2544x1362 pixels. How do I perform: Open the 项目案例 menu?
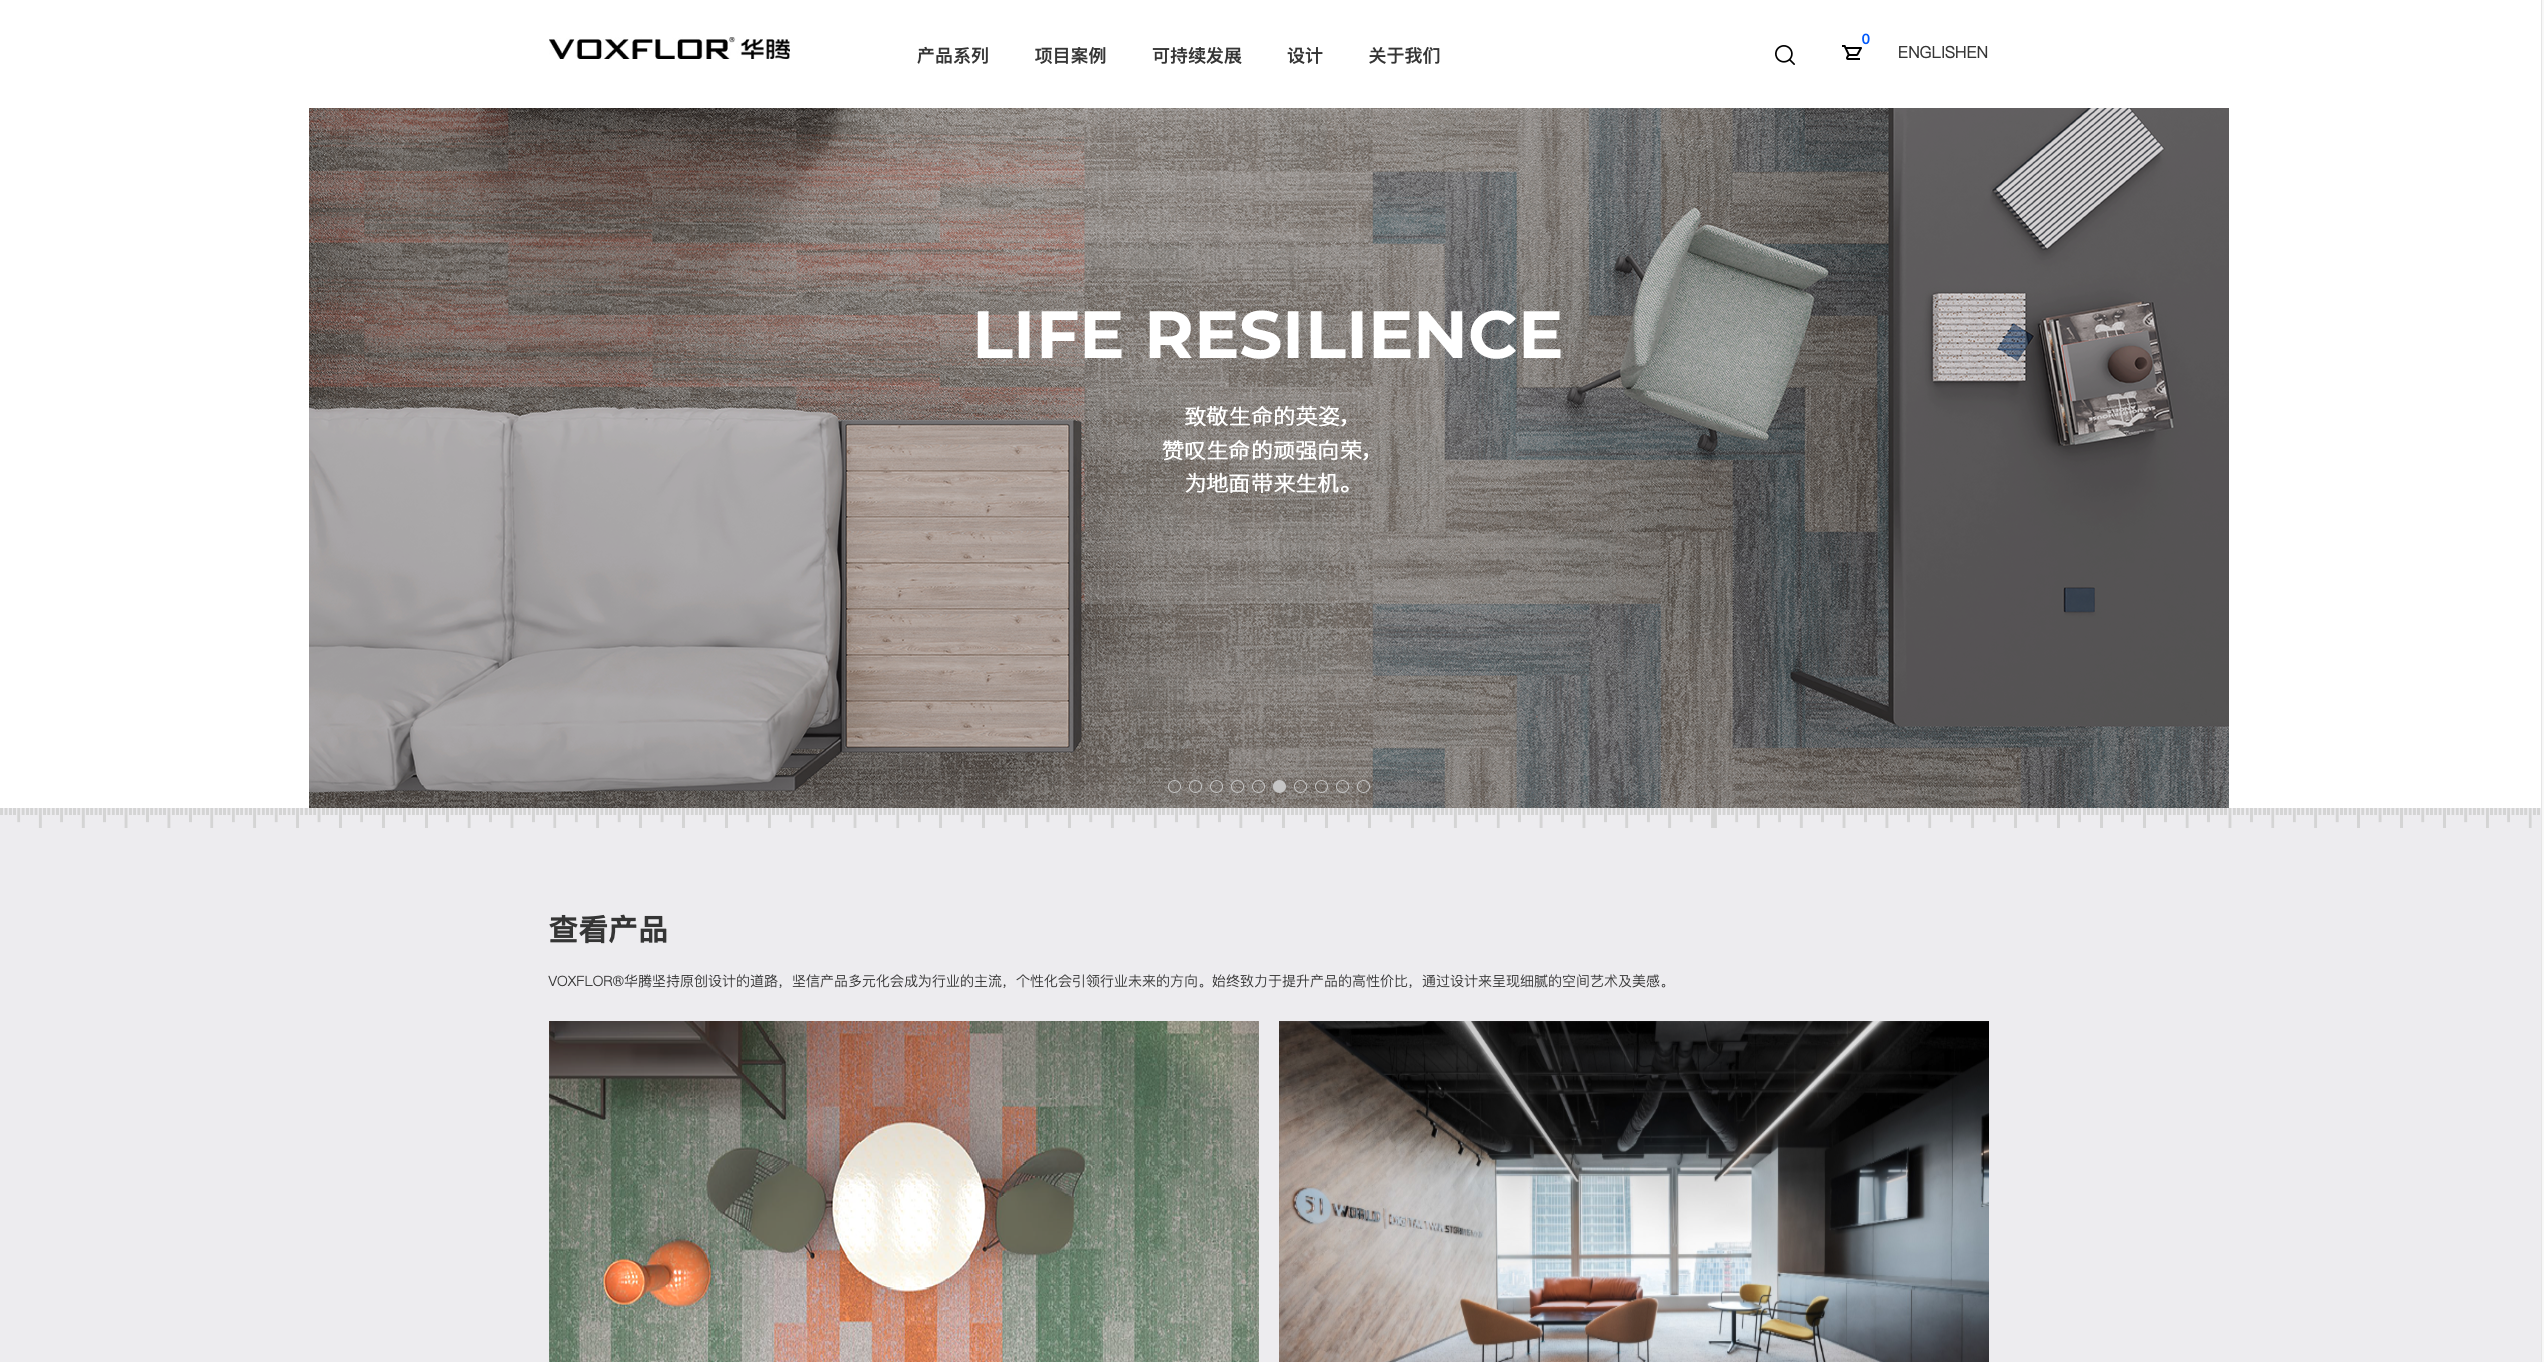(1070, 56)
